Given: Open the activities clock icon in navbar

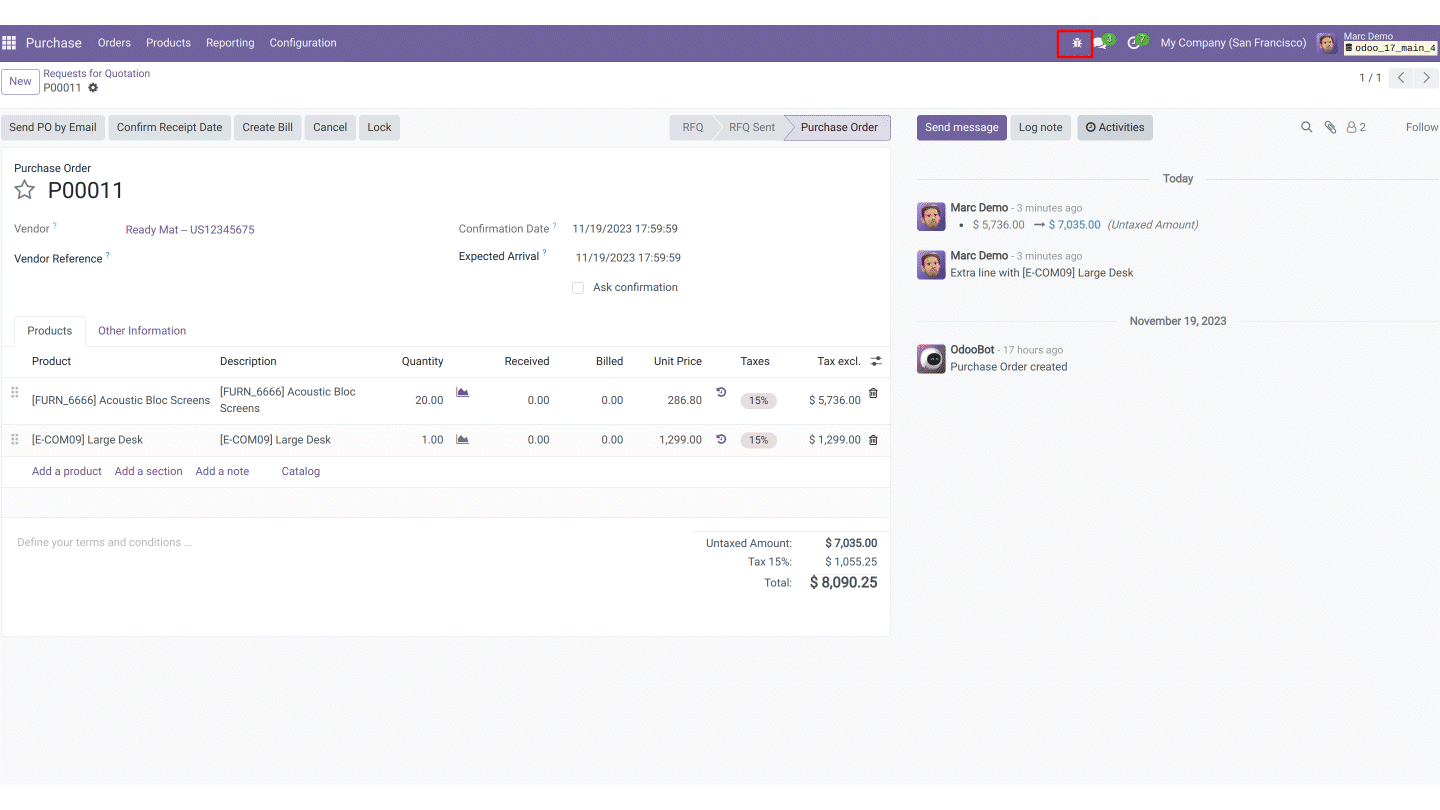Looking at the screenshot, I should click(1134, 43).
